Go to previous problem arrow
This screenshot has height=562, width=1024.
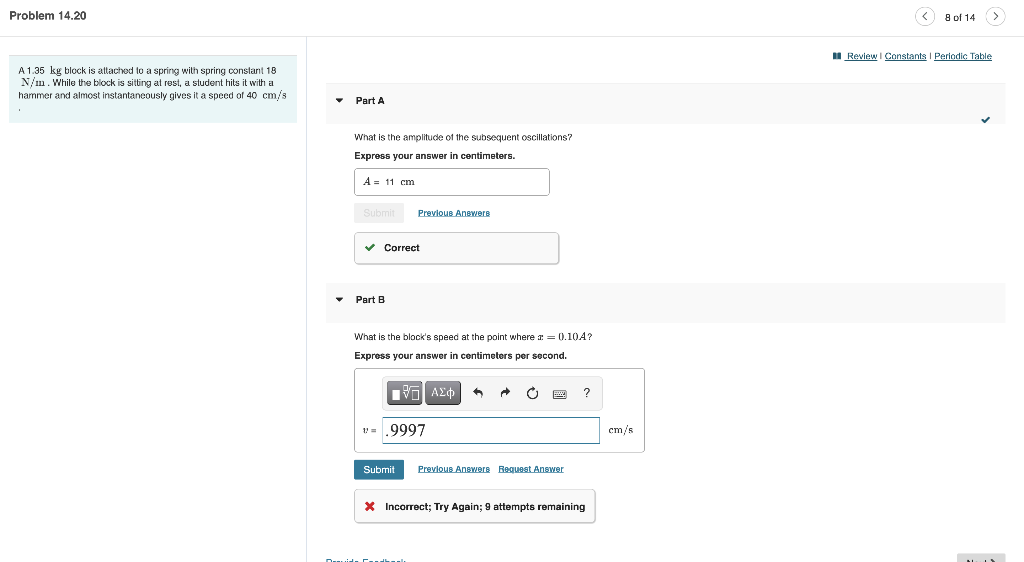tap(925, 17)
